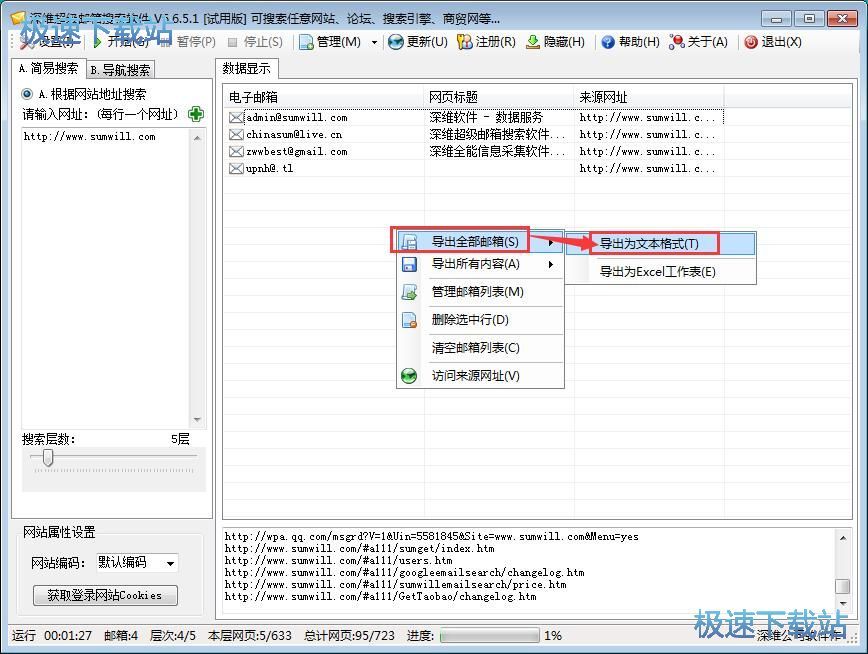868x654 pixels.
Task: Click the 设置 settings toolbar button
Action: (46, 42)
